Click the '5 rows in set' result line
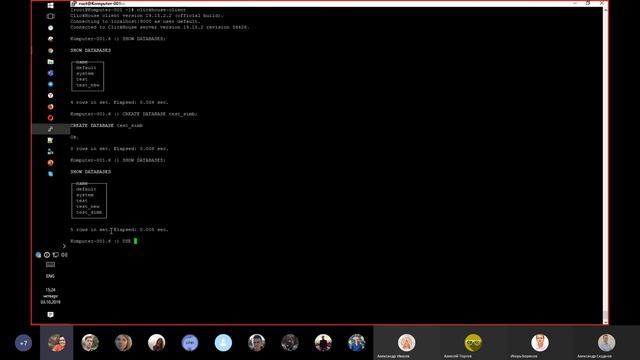The height and width of the screenshot is (360, 640). click(x=119, y=230)
